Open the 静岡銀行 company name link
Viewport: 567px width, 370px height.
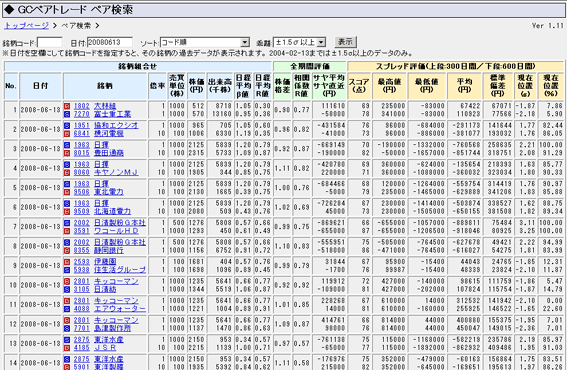coord(108,250)
